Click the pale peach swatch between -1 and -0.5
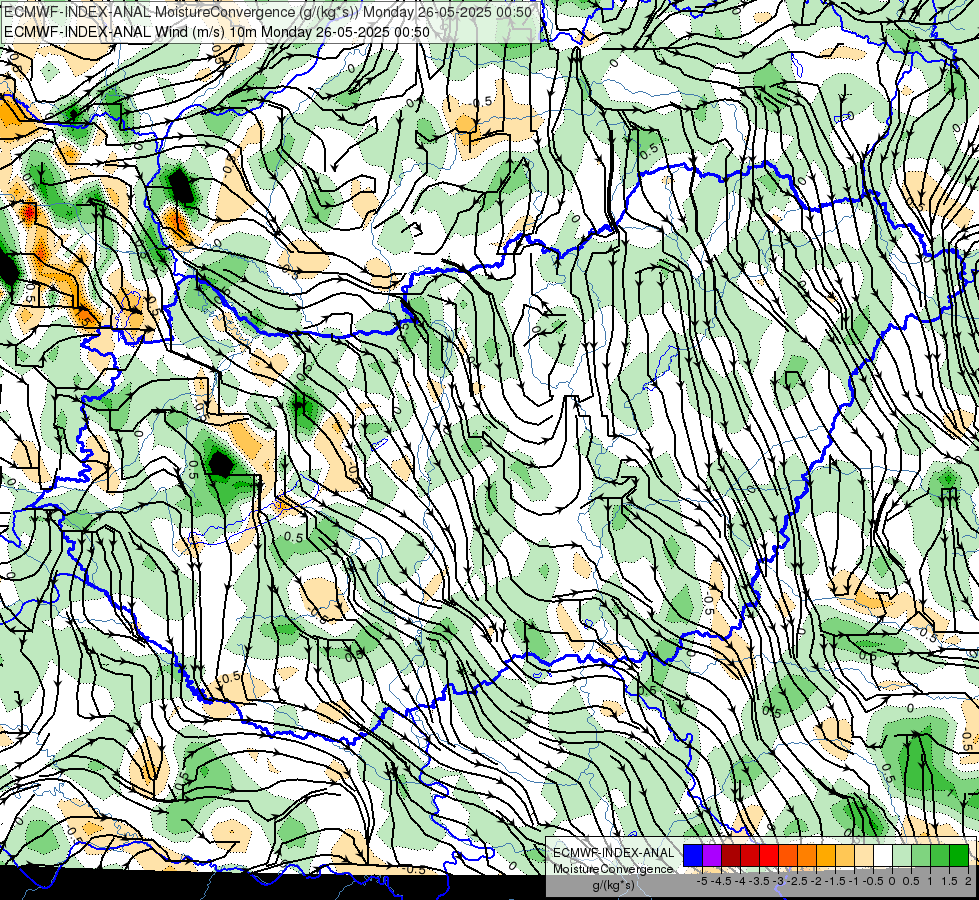 pyautogui.click(x=864, y=855)
